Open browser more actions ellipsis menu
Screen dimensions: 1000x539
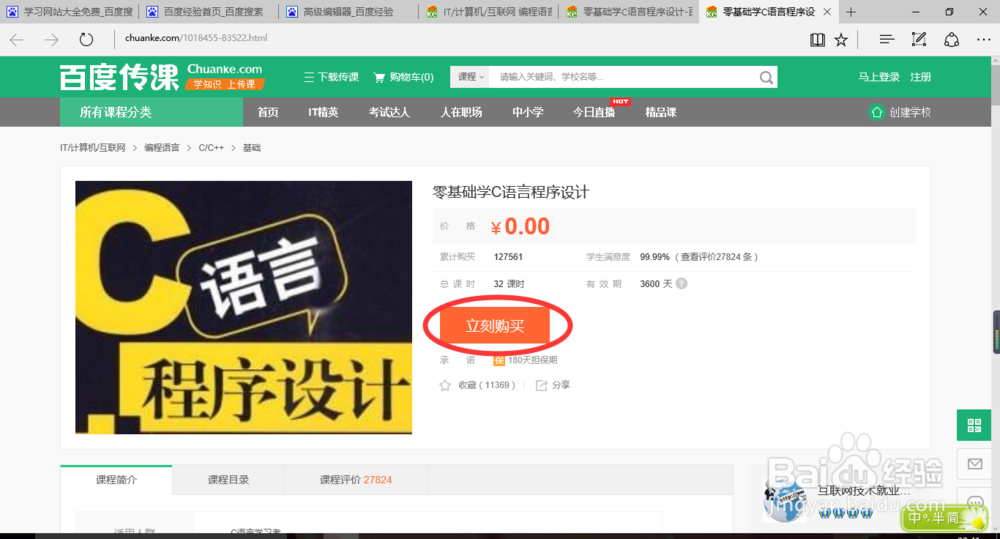tap(983, 40)
